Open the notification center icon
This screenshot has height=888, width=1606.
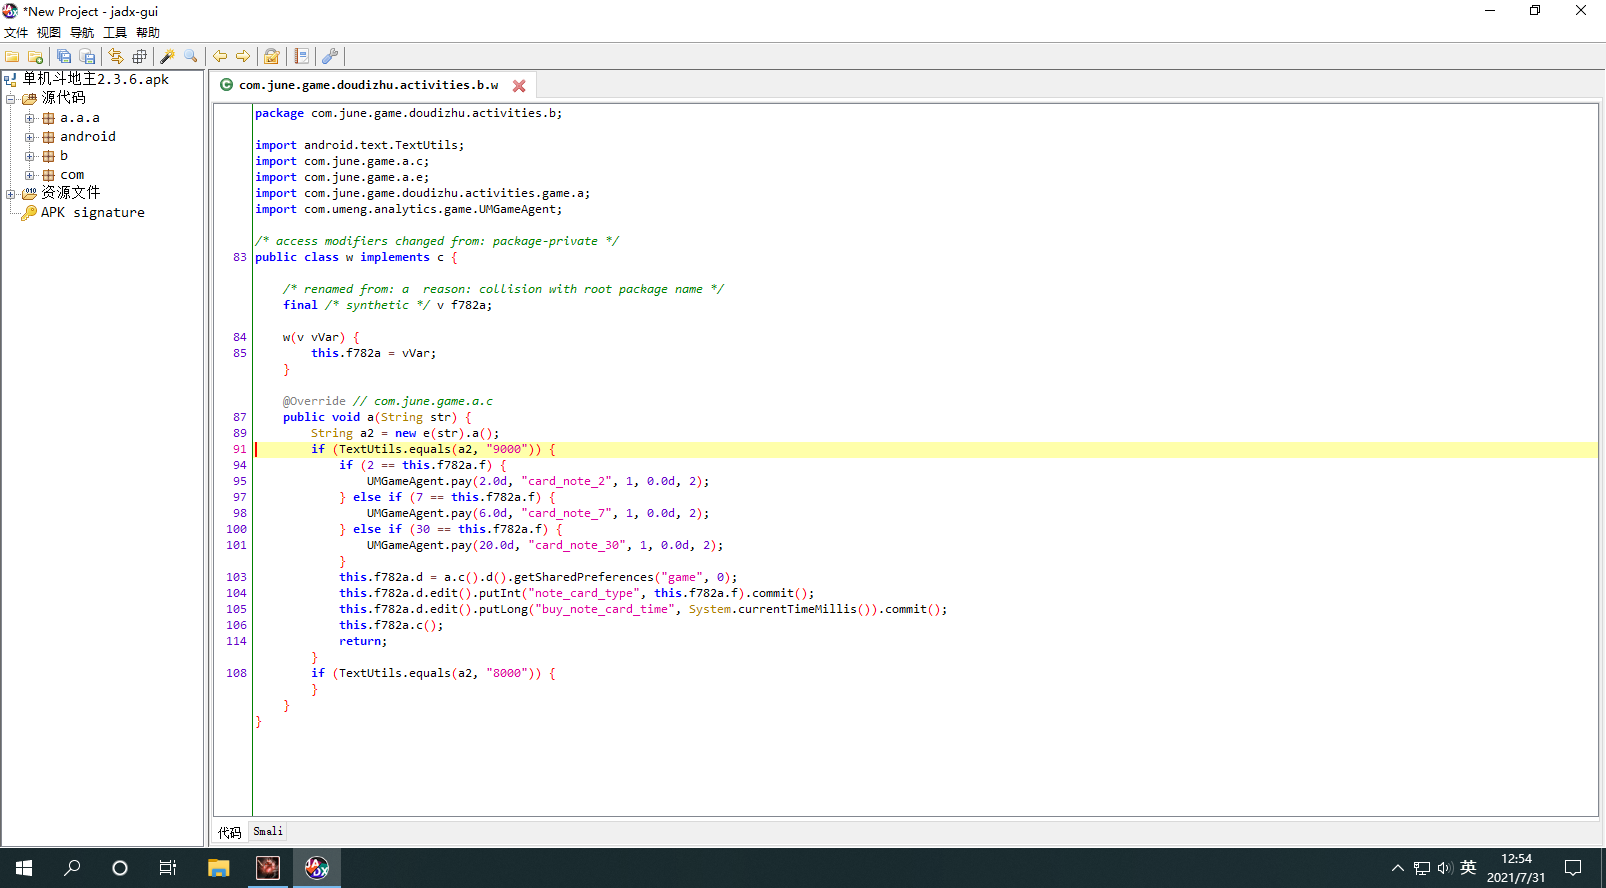coord(1573,868)
